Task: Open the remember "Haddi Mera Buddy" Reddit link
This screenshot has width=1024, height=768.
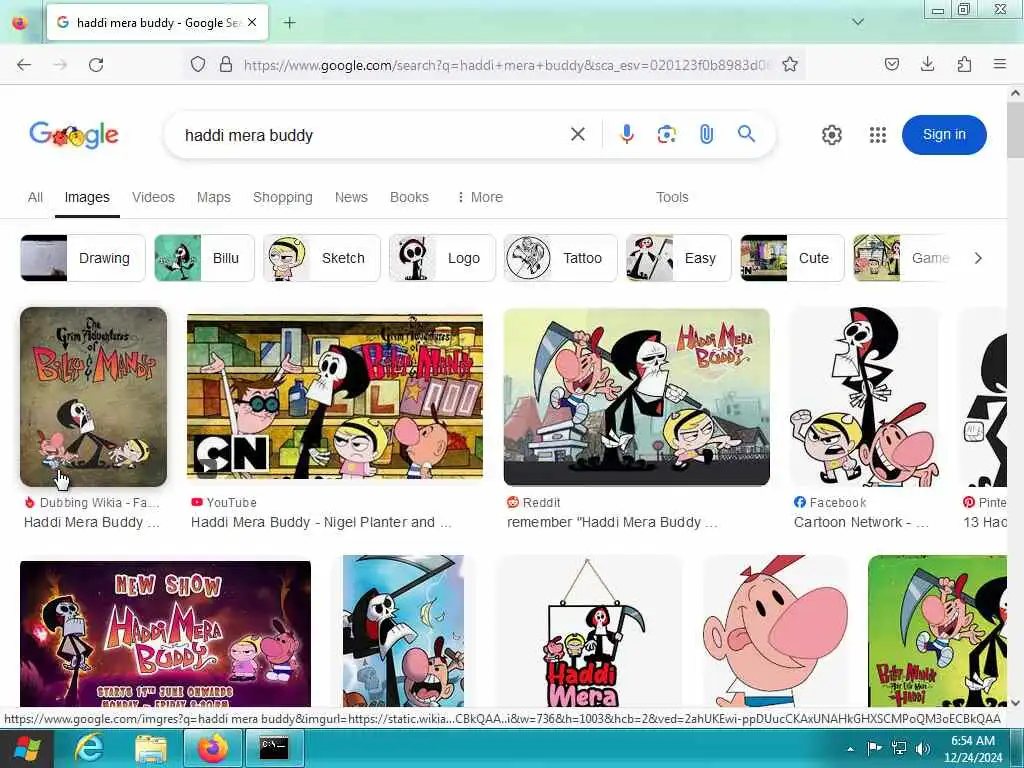Action: pos(612,522)
